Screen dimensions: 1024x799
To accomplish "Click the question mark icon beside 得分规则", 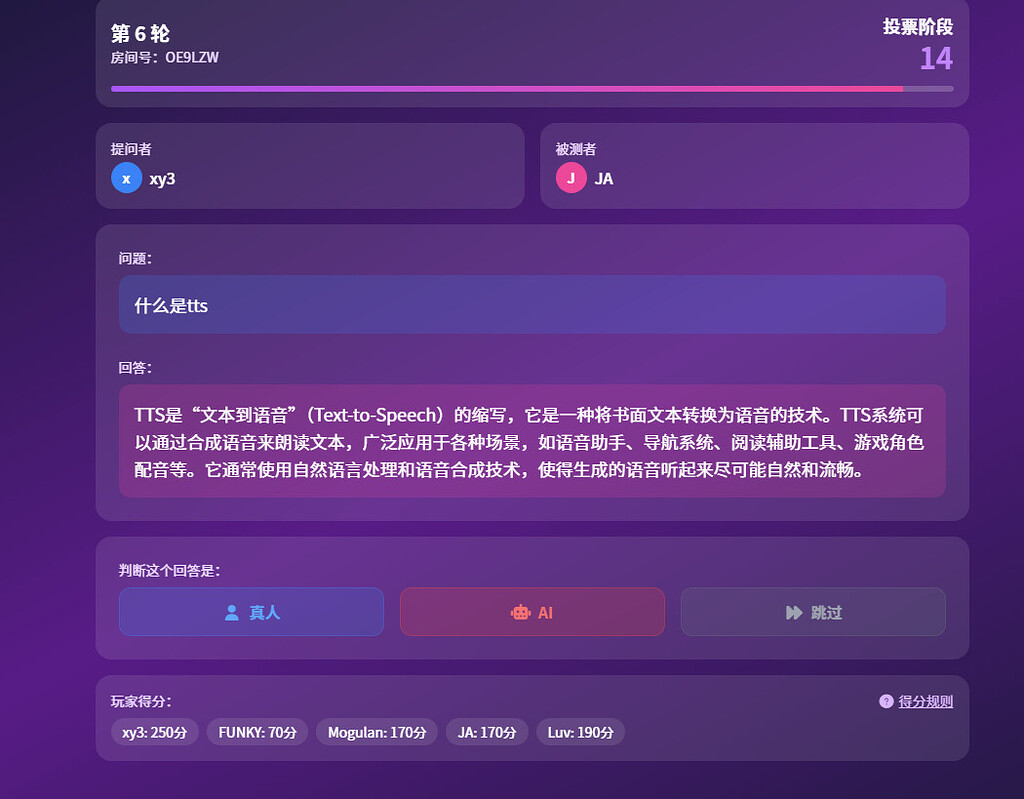I will pos(886,701).
